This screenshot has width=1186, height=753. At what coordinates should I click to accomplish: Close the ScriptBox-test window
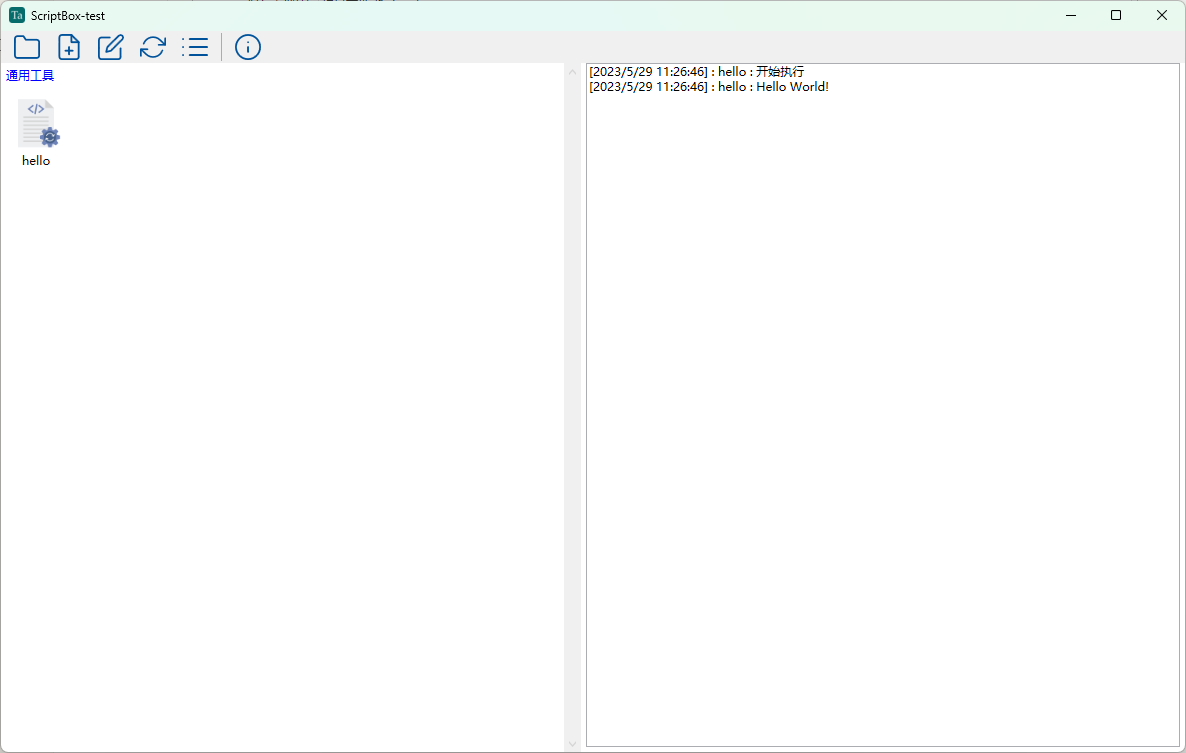(x=1162, y=15)
